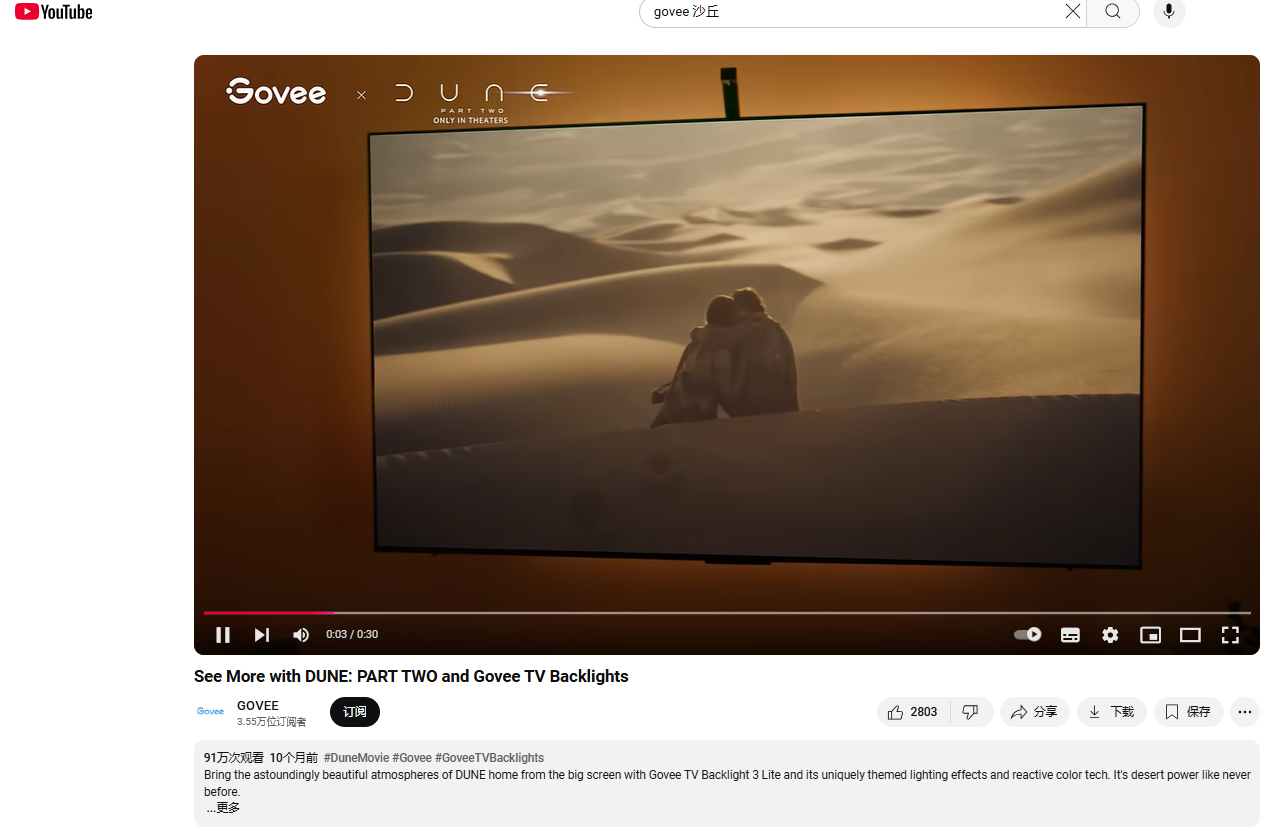Expand description with ...更多
This screenshot has width=1264, height=831.
tap(223, 808)
